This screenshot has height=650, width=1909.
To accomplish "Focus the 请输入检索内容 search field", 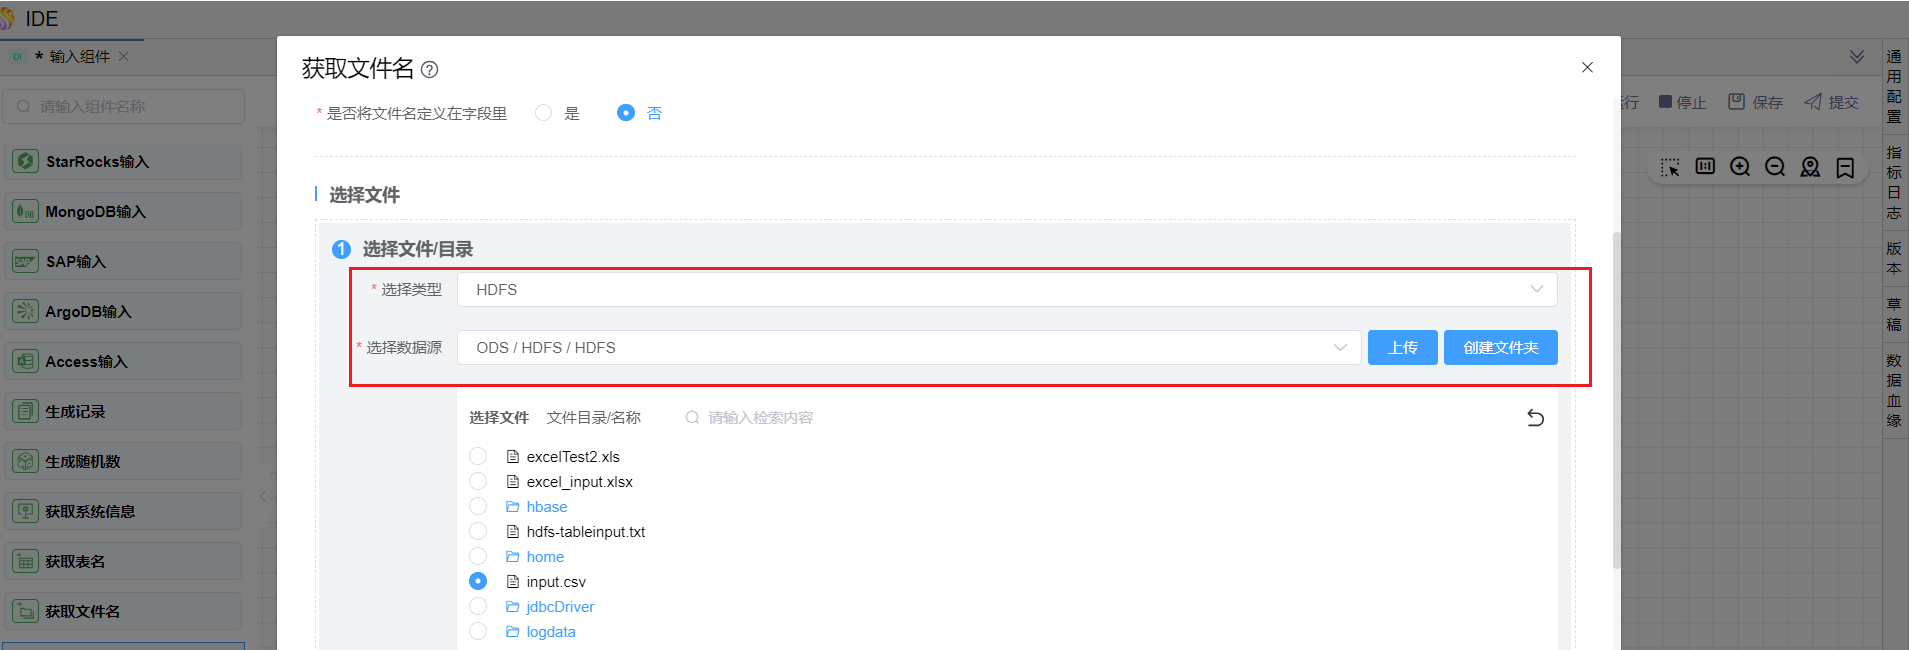I will 760,417.
